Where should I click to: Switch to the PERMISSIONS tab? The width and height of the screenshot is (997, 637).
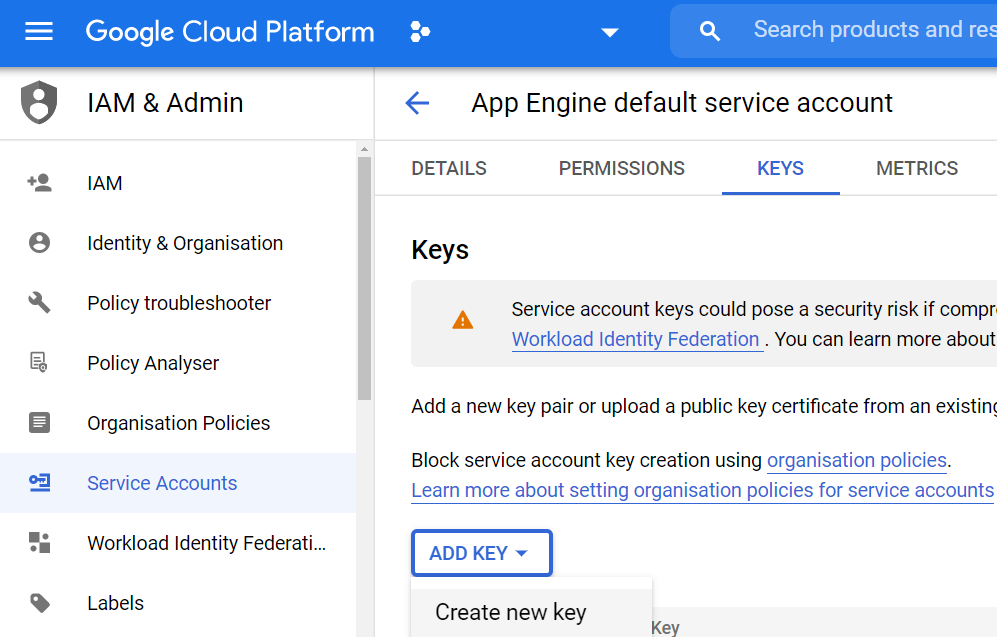(x=621, y=168)
